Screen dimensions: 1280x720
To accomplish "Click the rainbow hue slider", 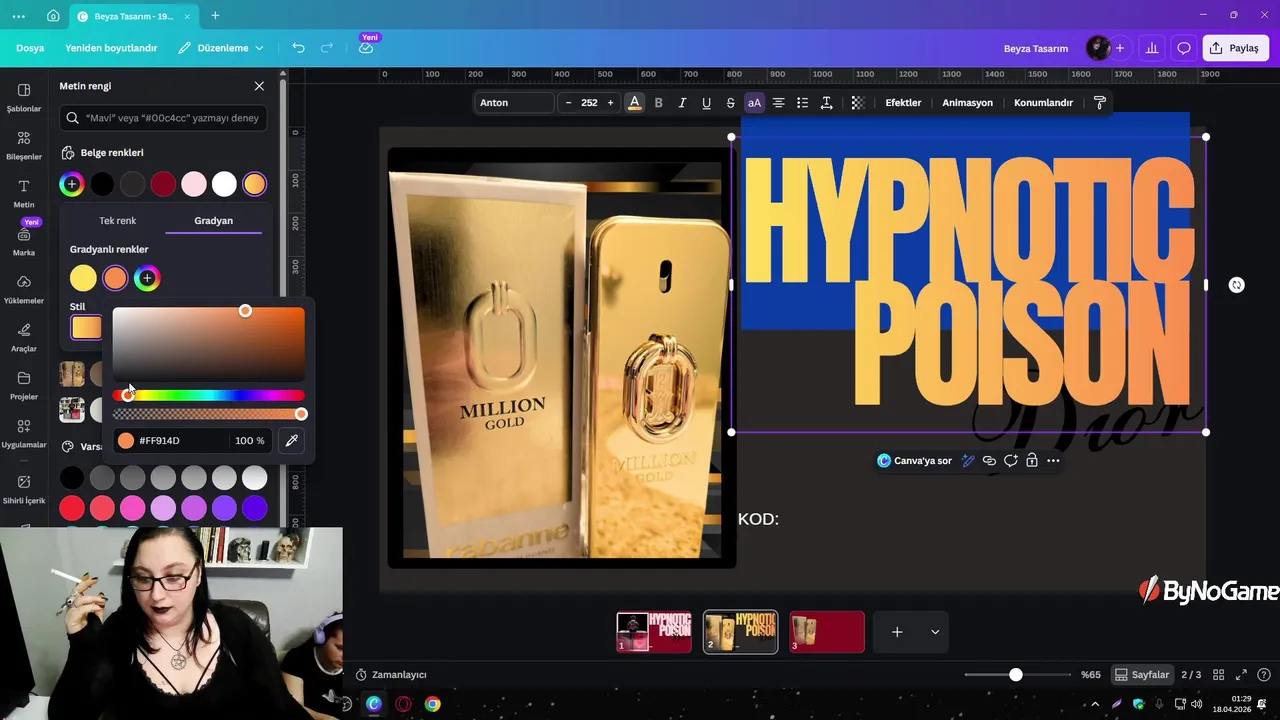I will (209, 395).
